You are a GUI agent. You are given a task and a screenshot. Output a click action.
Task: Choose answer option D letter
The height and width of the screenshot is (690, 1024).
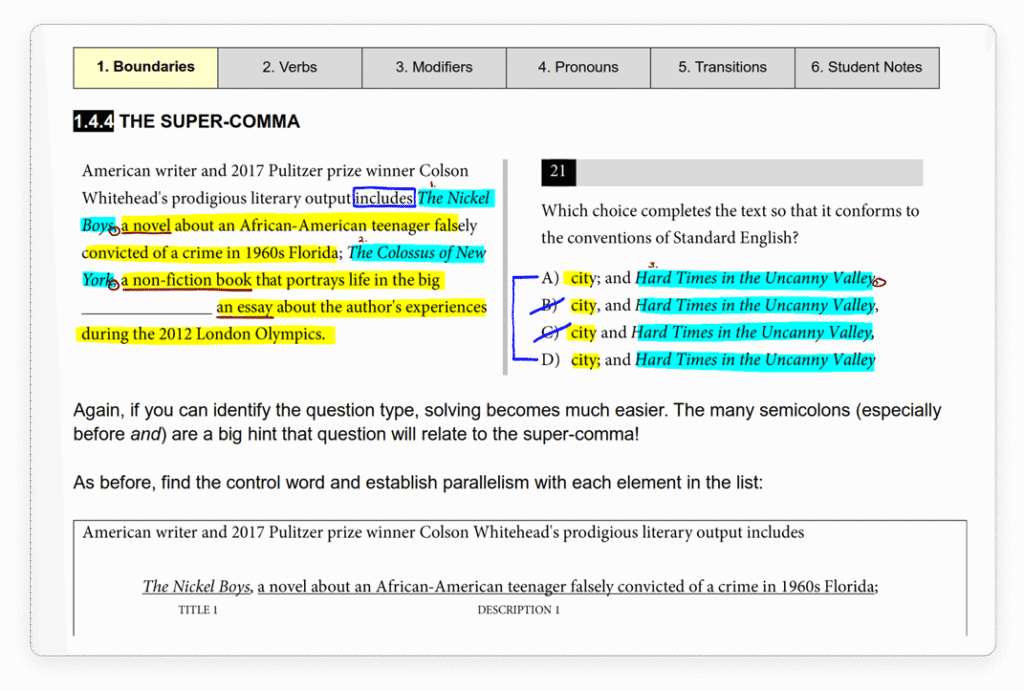click(x=551, y=360)
